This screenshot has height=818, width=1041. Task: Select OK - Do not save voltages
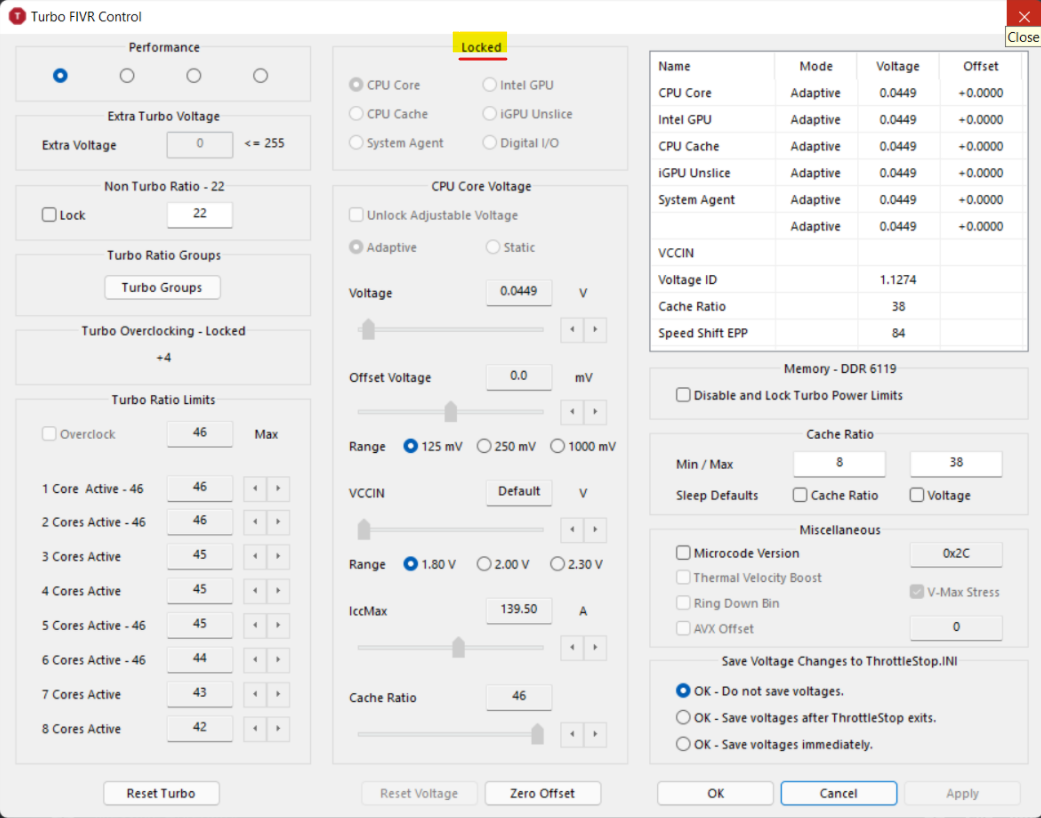[683, 691]
